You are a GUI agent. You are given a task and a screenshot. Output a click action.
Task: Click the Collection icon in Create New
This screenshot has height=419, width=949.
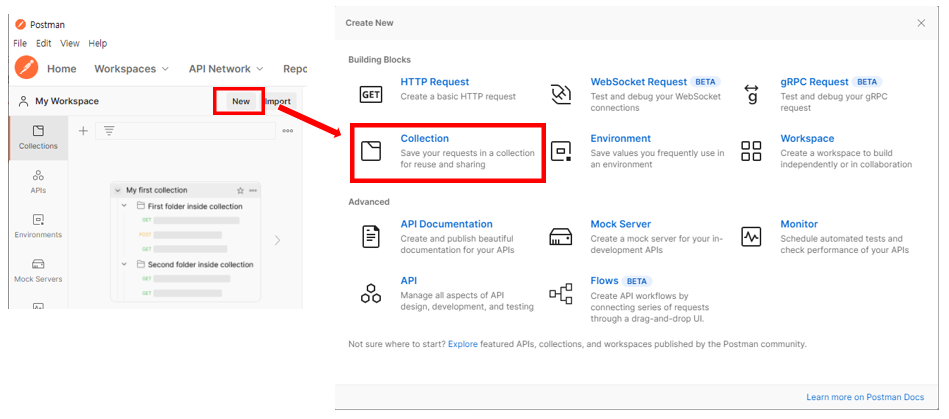(x=370, y=151)
